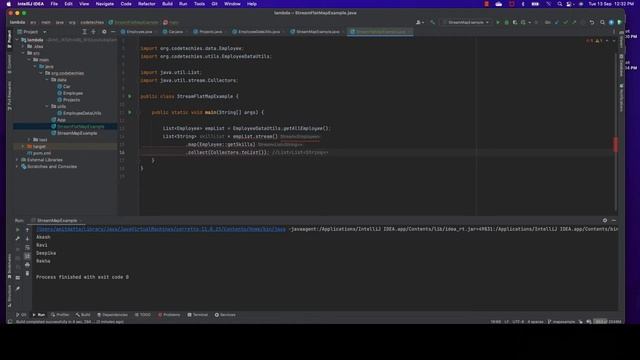
Task: Click the Git commit checkmark icon
Action: [x=565, y=22]
